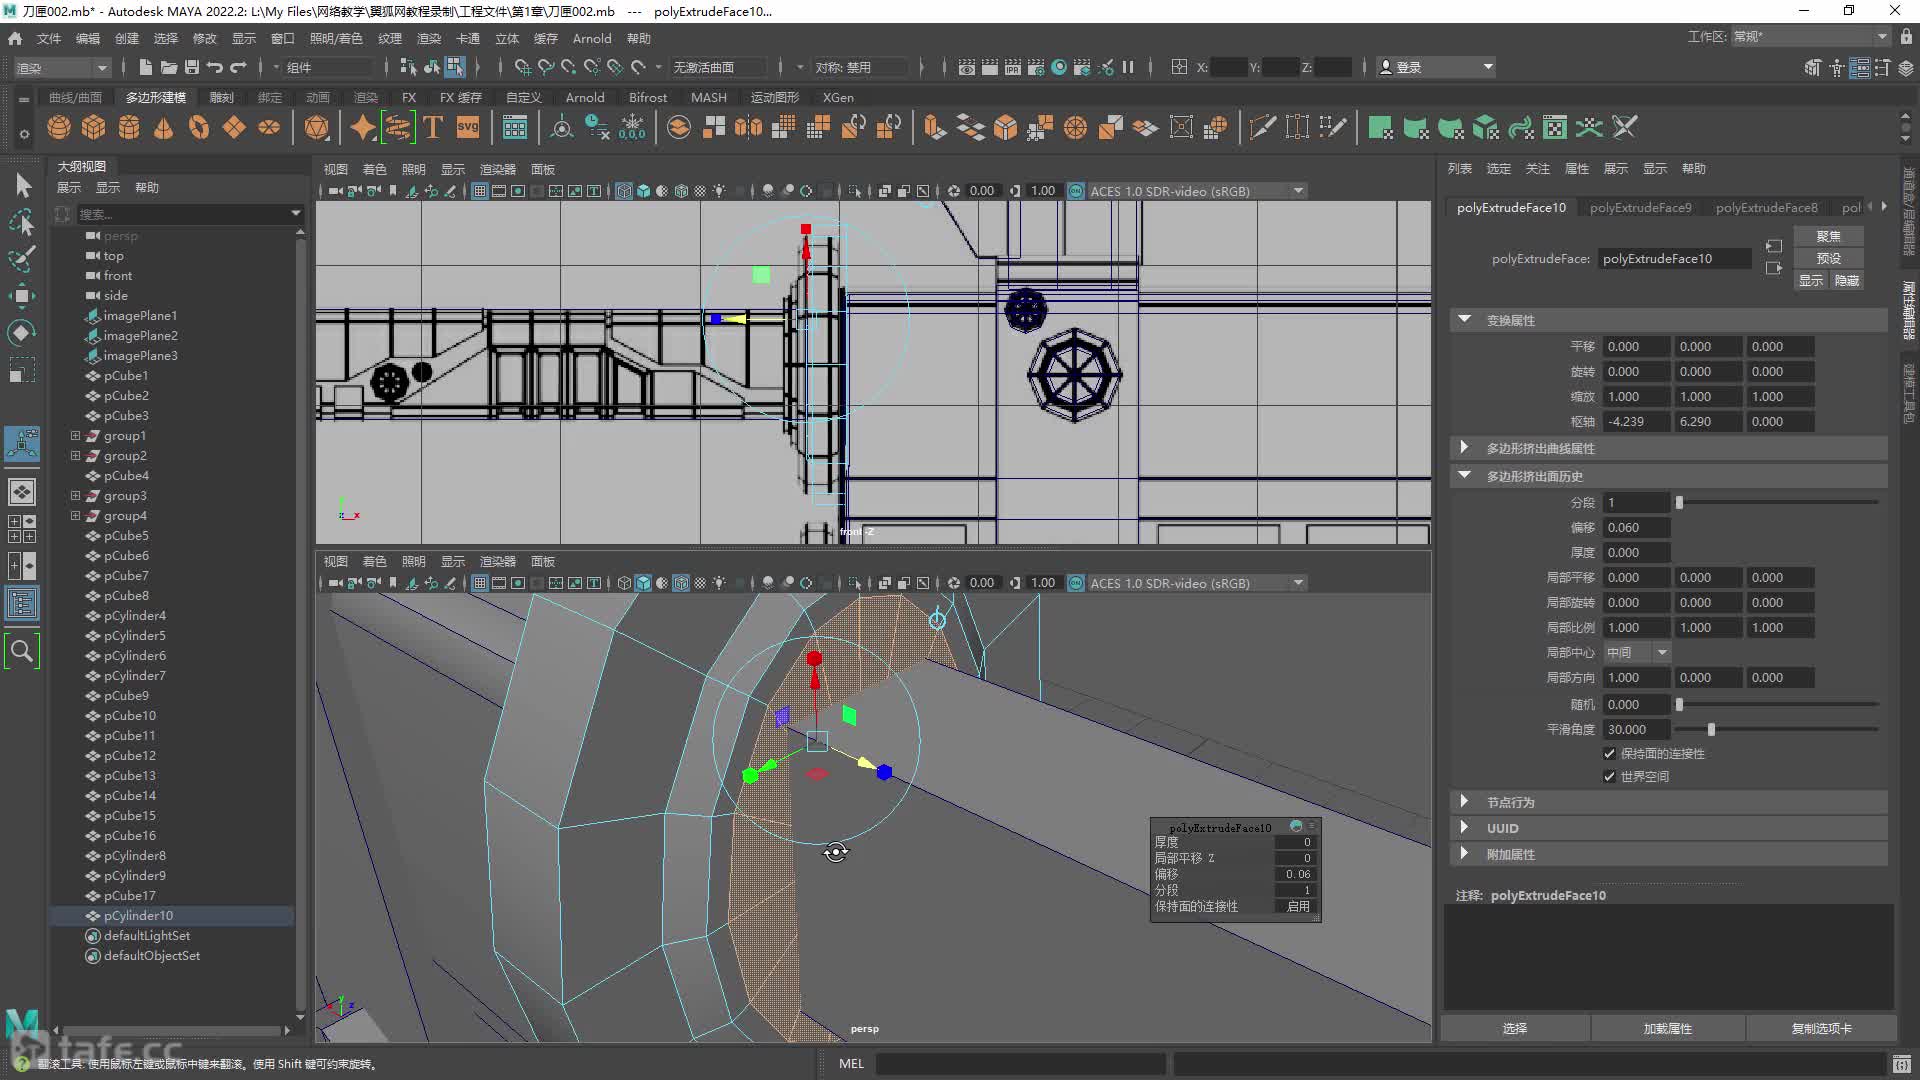This screenshot has width=1920, height=1080.
Task: Switch to the Sculpting (雕刻) shelf tab
Action: 221,97
